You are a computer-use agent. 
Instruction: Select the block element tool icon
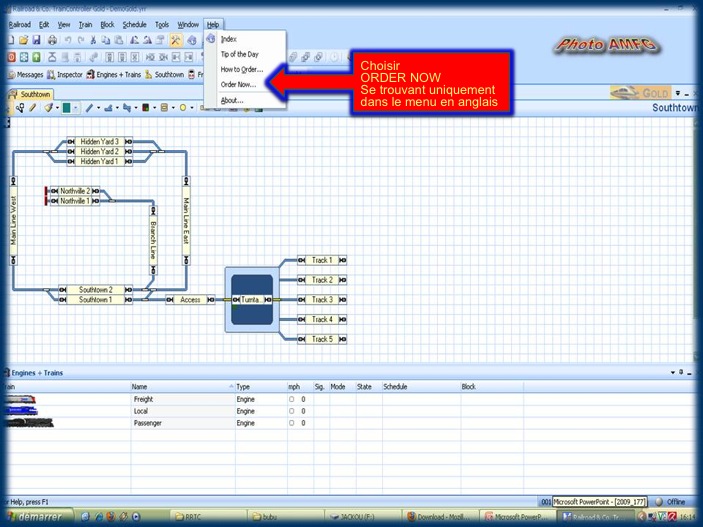(164, 108)
